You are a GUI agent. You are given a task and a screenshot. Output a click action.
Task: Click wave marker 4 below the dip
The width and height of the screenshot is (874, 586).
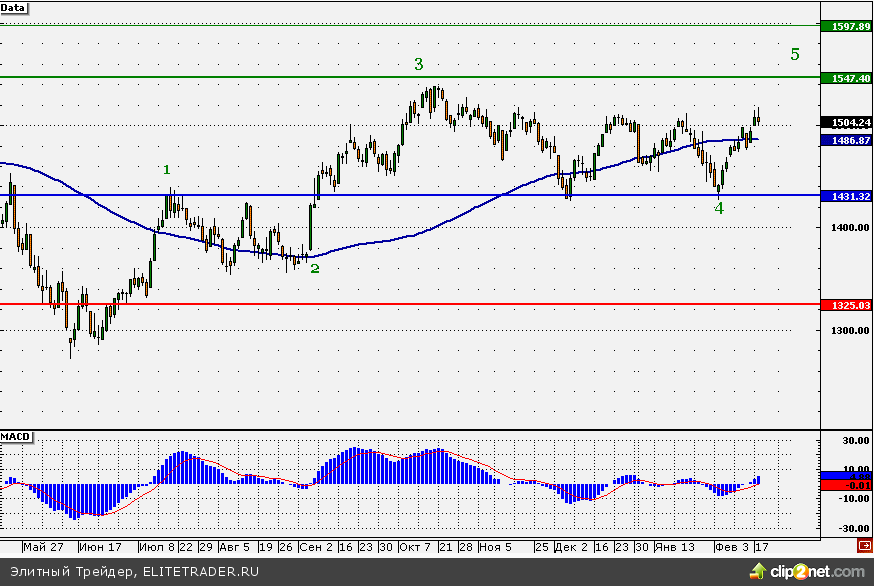(718, 208)
